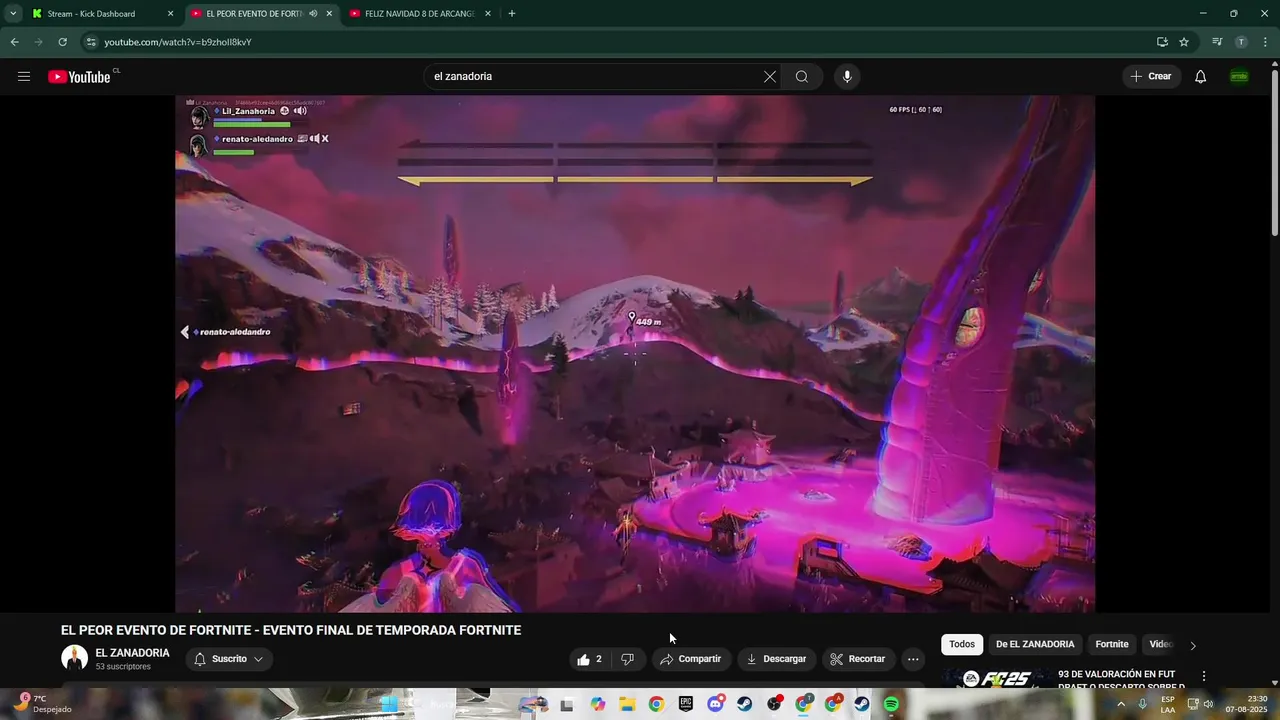Click the video player area

tap(635, 353)
